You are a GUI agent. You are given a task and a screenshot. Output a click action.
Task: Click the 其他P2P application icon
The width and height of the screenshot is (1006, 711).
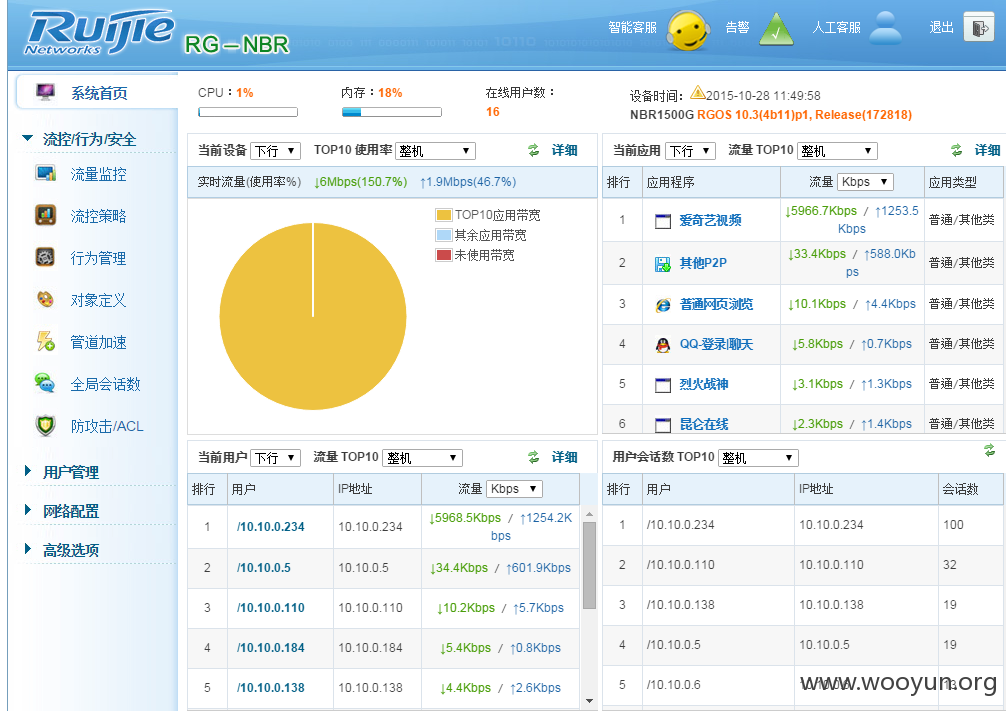(x=663, y=264)
